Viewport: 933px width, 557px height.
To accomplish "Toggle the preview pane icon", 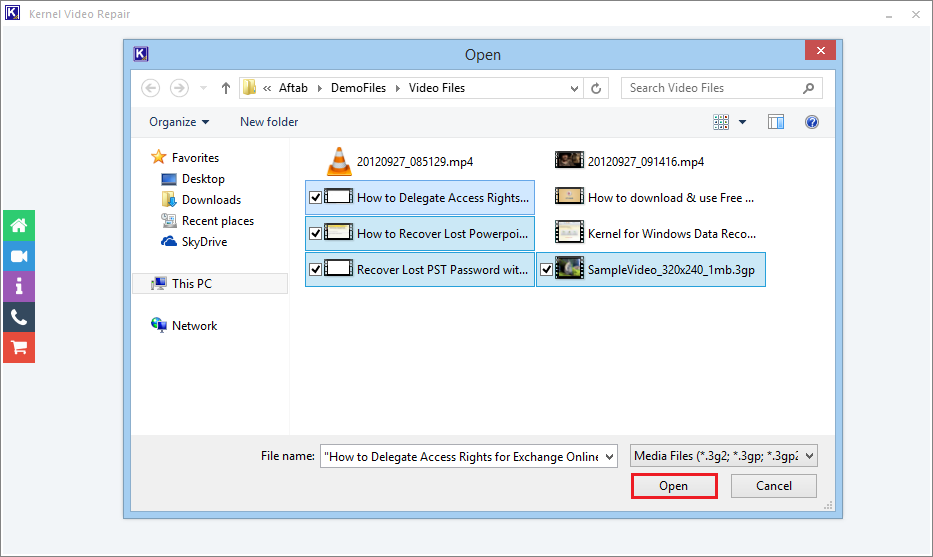I will (x=776, y=122).
